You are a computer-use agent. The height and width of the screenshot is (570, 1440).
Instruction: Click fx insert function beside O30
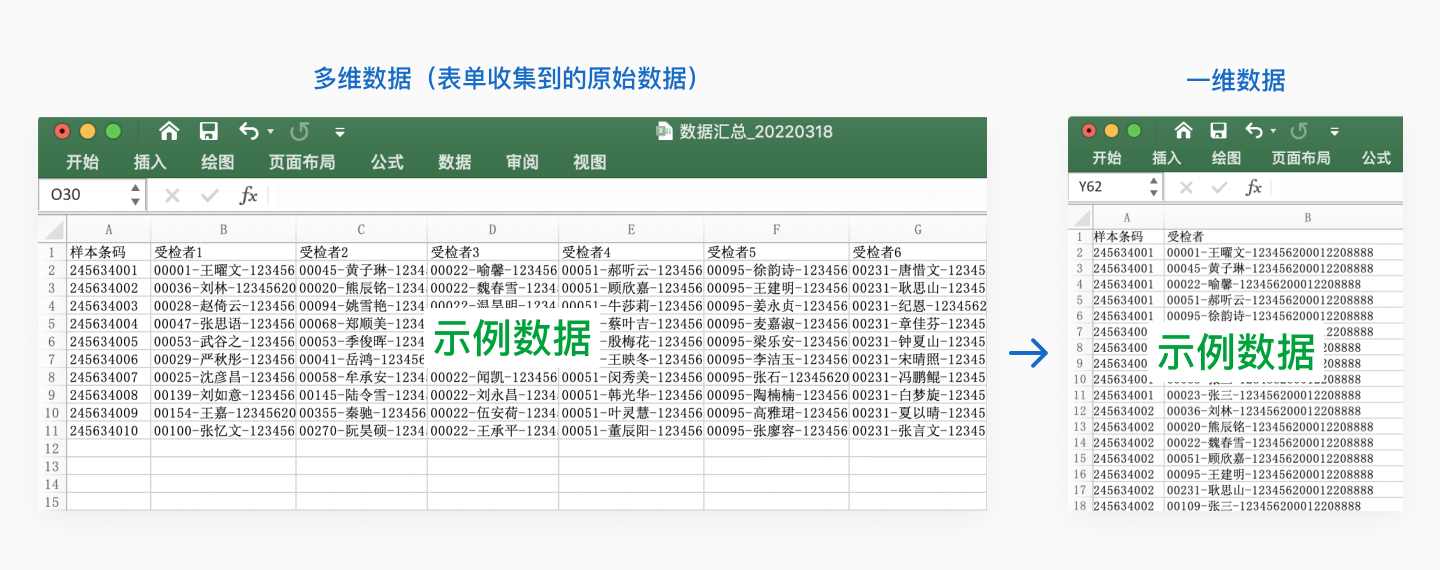click(248, 195)
